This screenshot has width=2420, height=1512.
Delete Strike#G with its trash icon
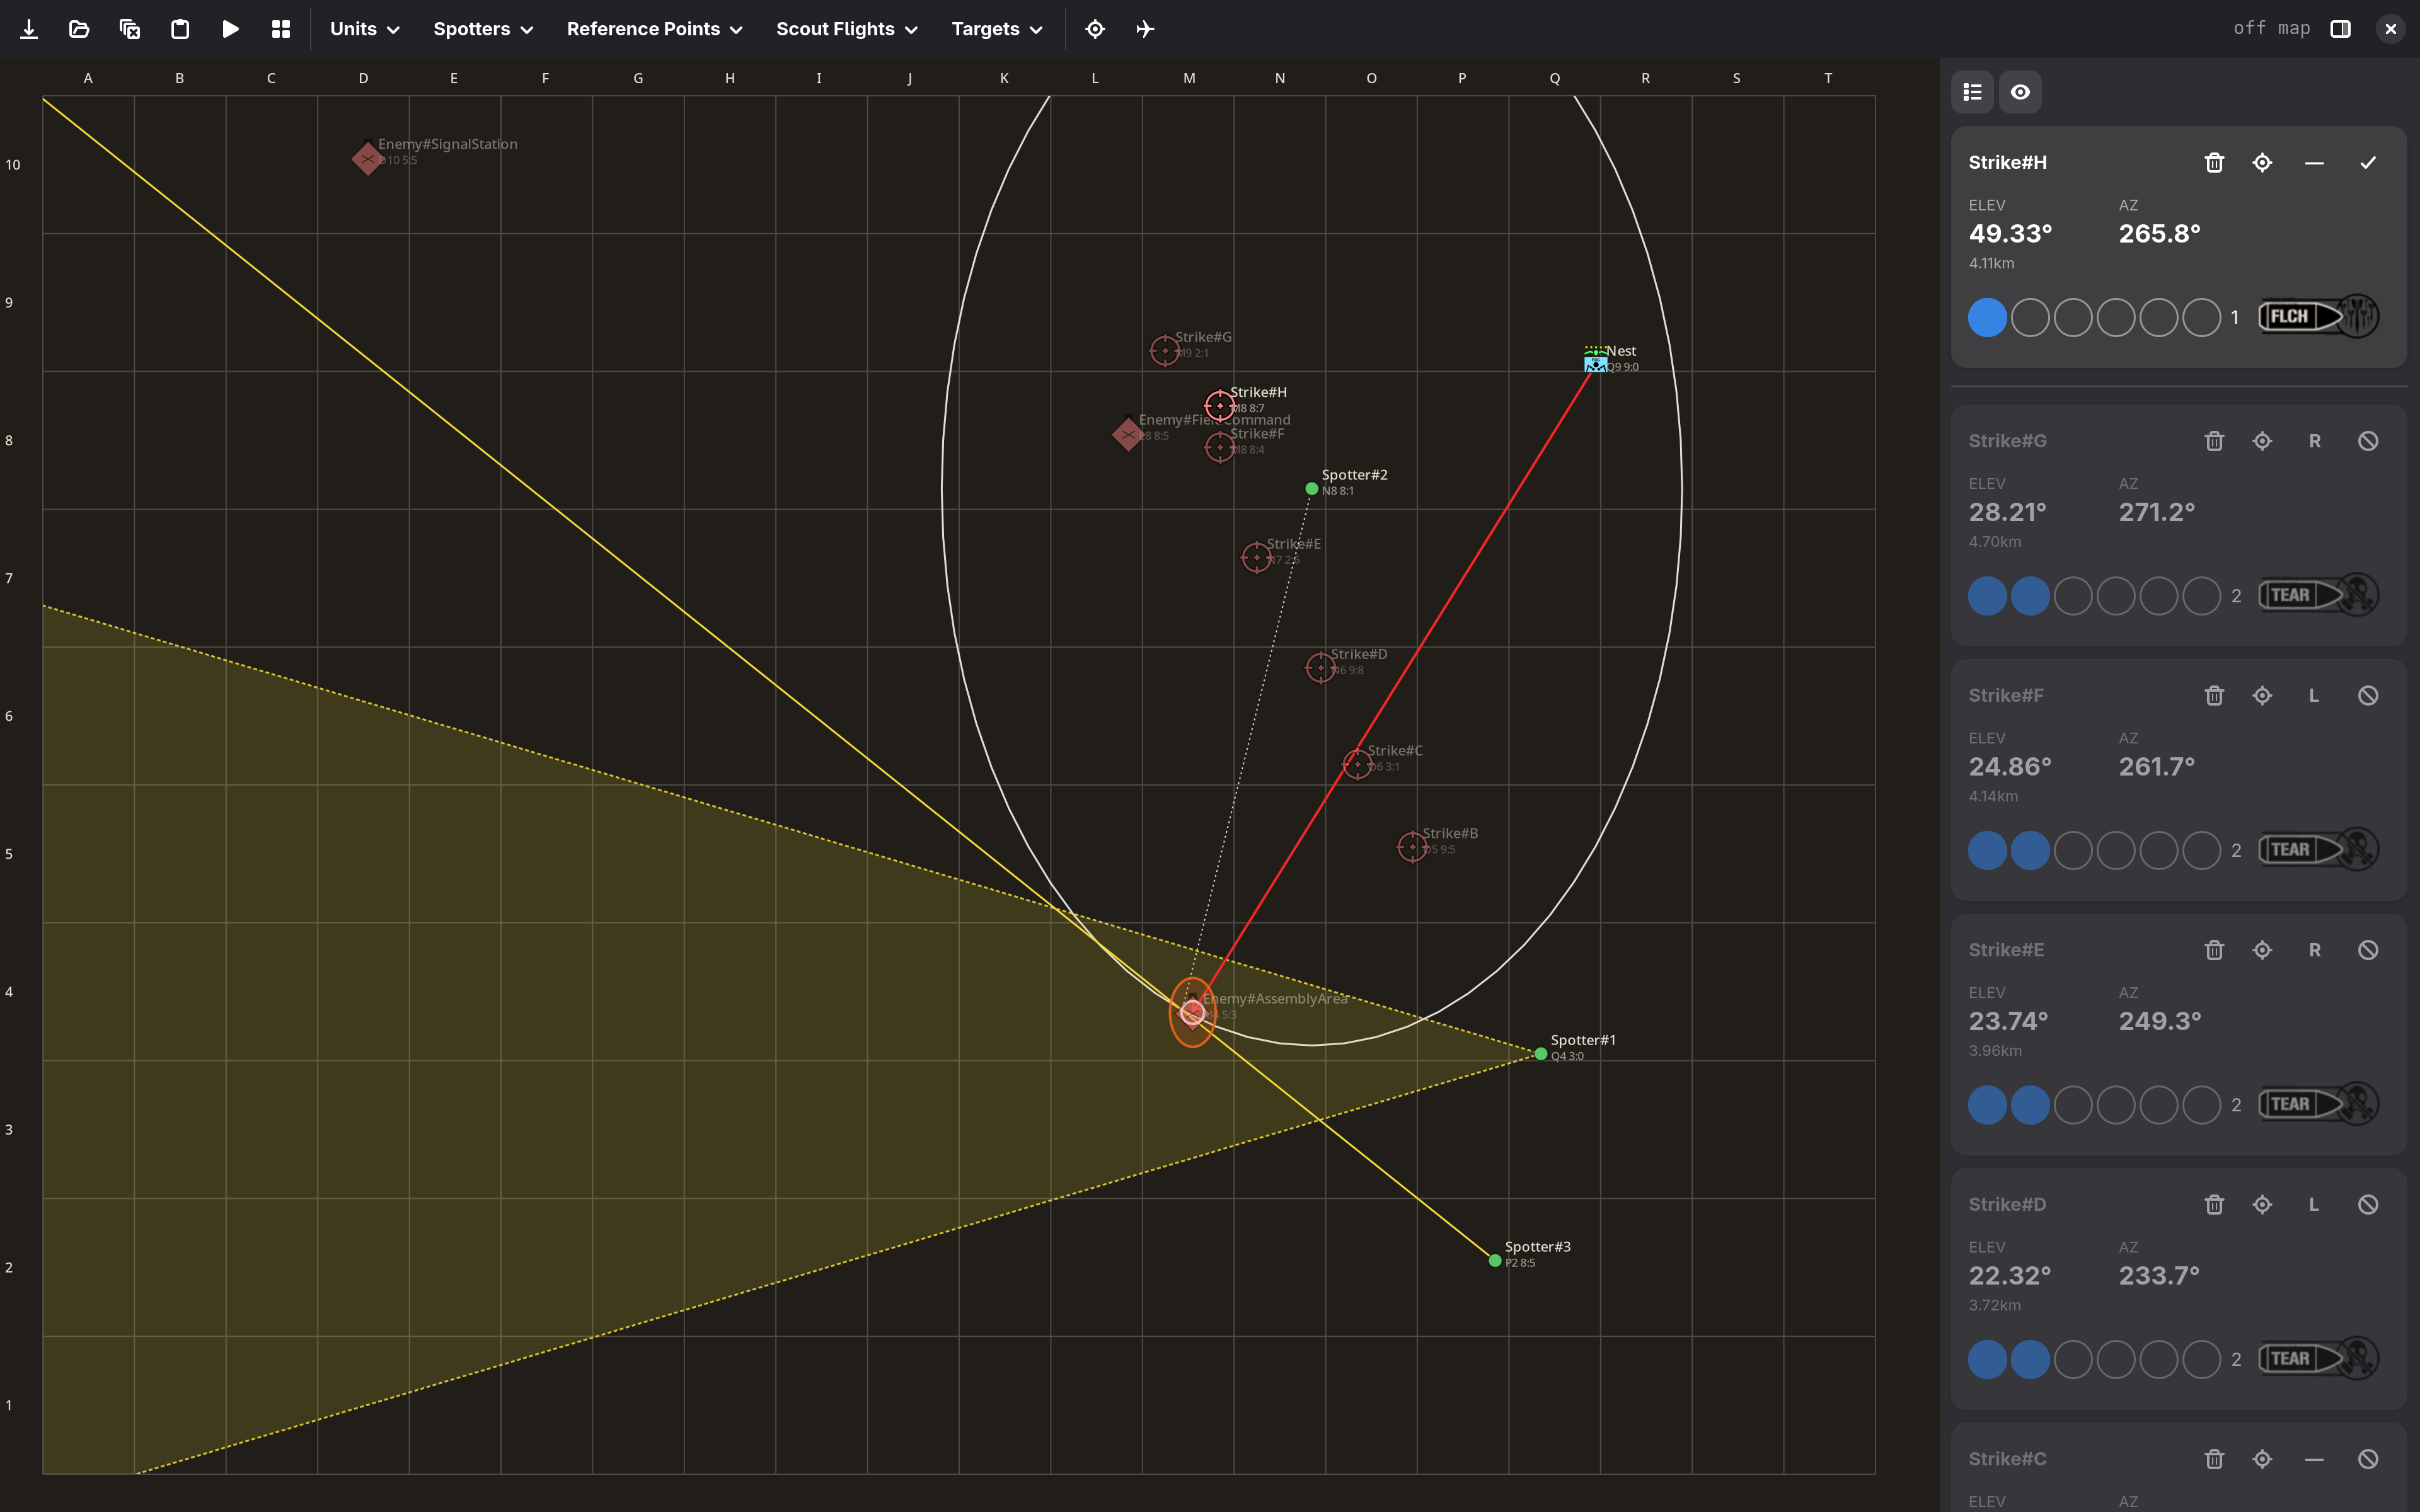(x=2214, y=441)
